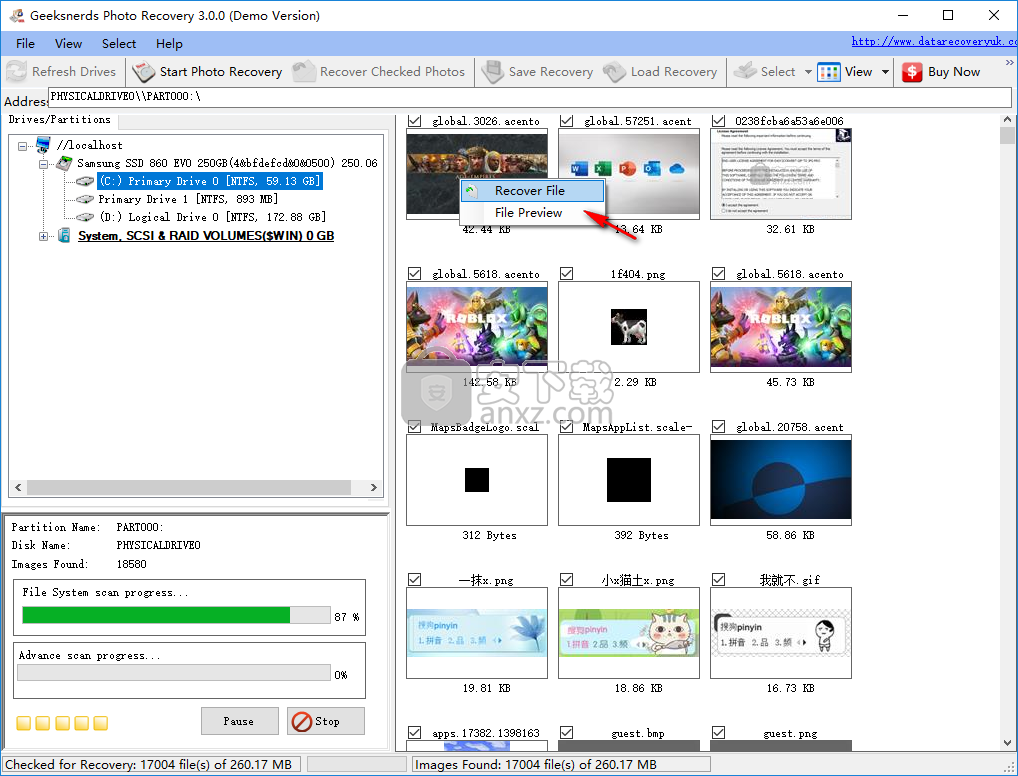
Task: Open the Help menu
Action: (x=169, y=44)
